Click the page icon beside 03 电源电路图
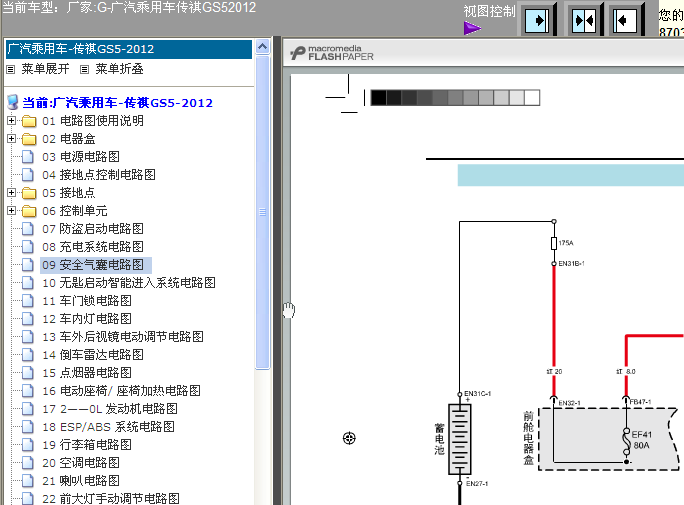 tap(27, 157)
